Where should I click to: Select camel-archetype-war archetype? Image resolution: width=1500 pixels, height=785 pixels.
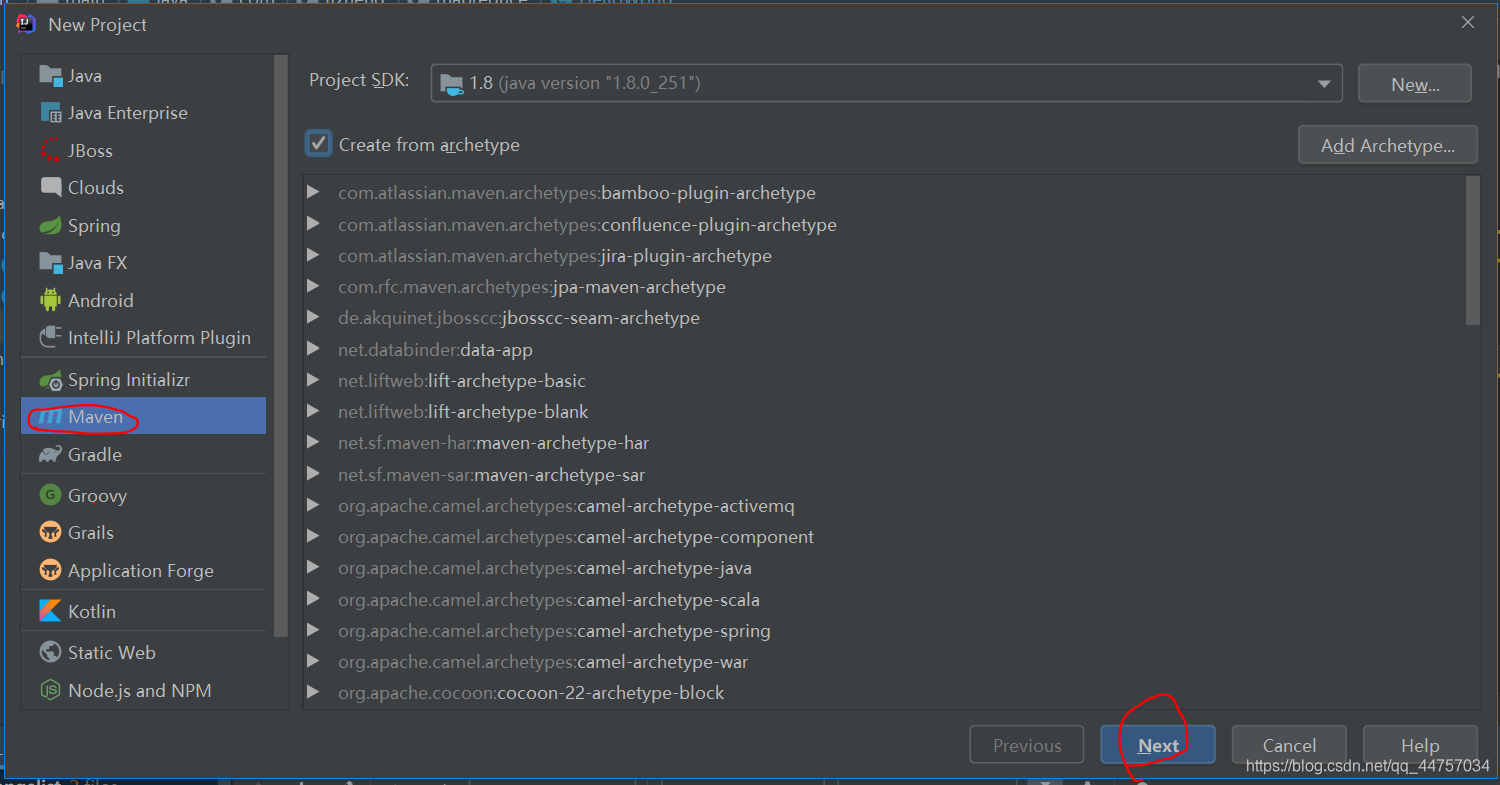pos(543,661)
